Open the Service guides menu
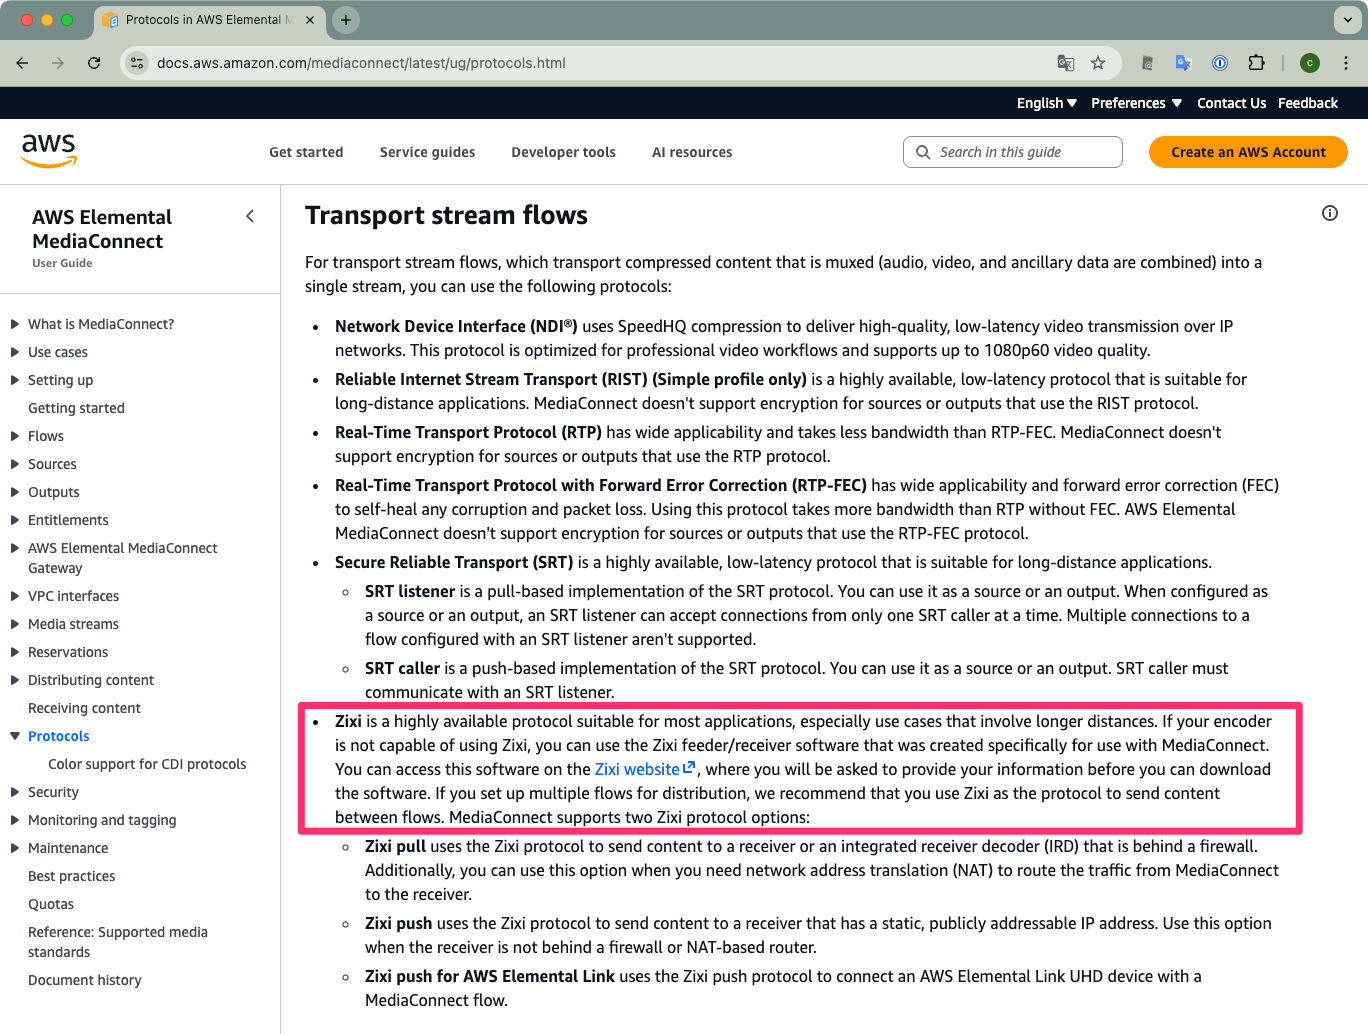The width and height of the screenshot is (1368, 1034). click(x=427, y=152)
